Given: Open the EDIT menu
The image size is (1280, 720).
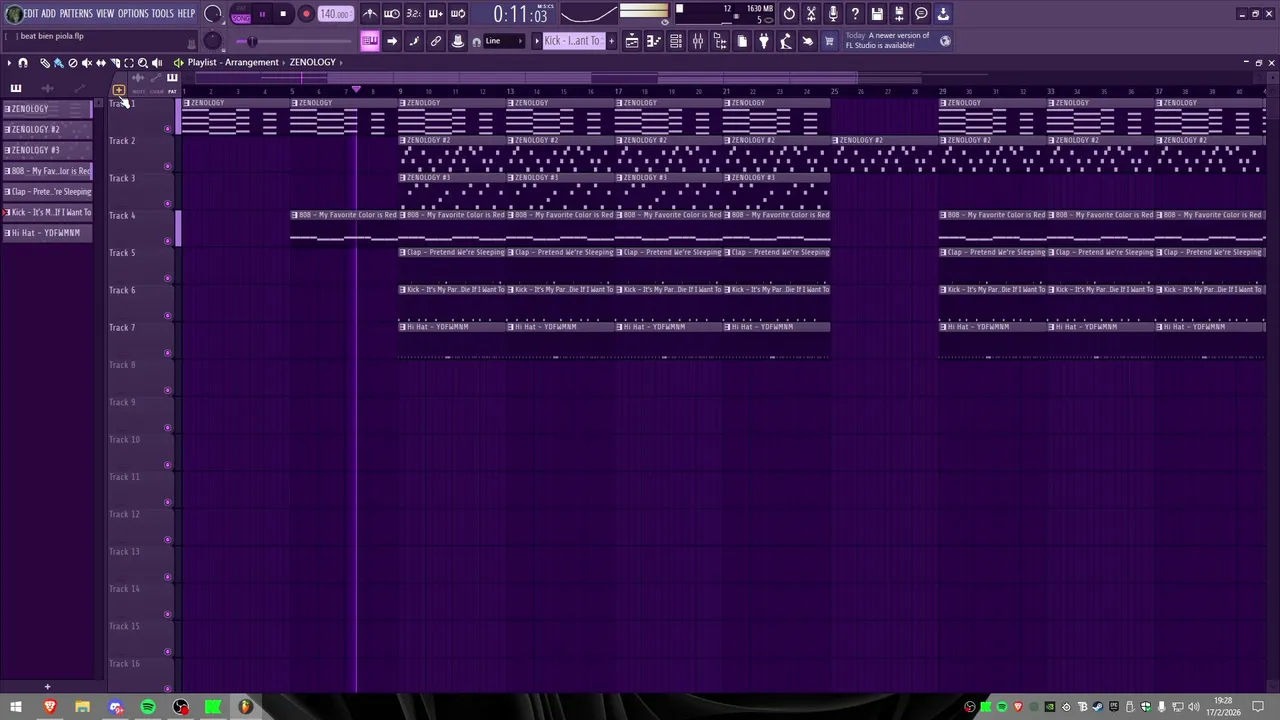Looking at the screenshot, I should click(31, 14).
